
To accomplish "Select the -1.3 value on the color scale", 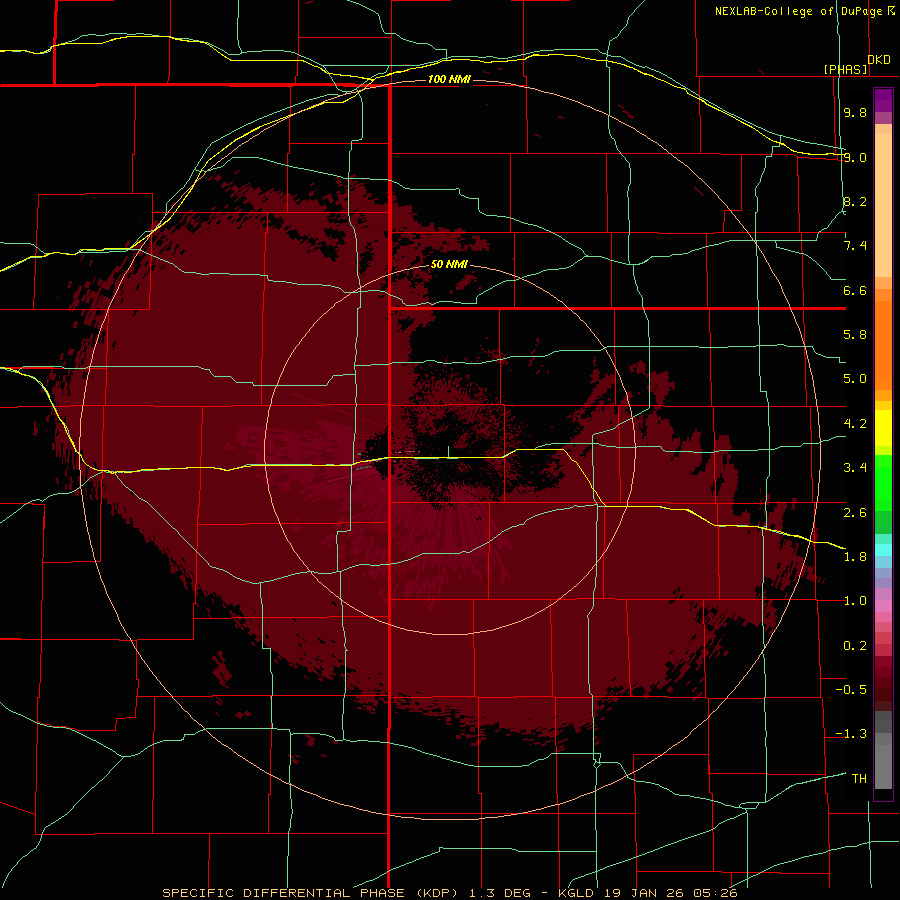I will tap(851, 734).
